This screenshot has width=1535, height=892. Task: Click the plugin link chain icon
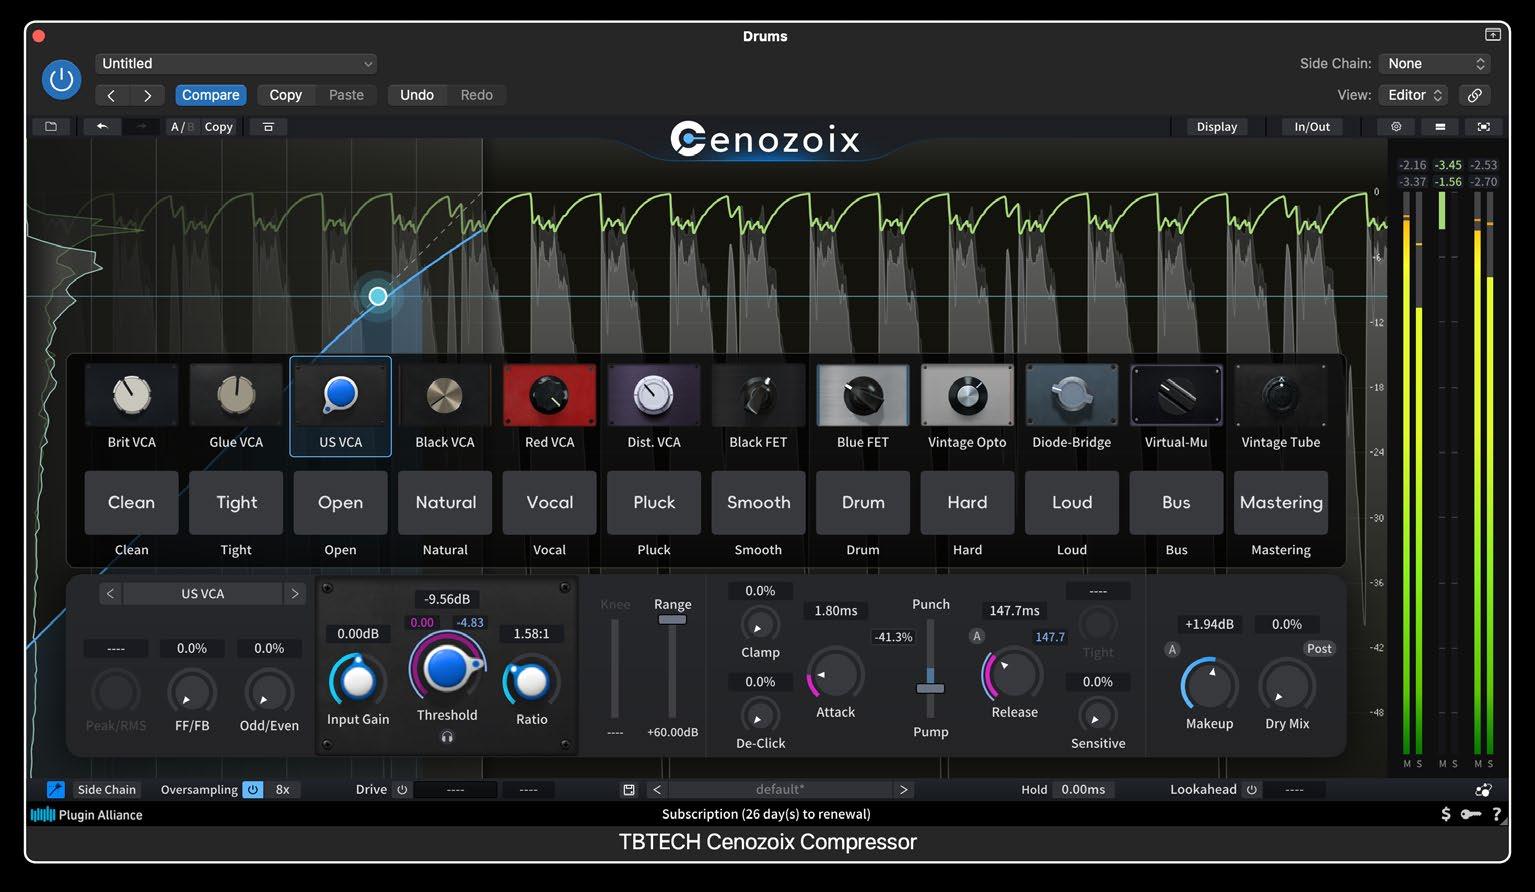(1475, 95)
